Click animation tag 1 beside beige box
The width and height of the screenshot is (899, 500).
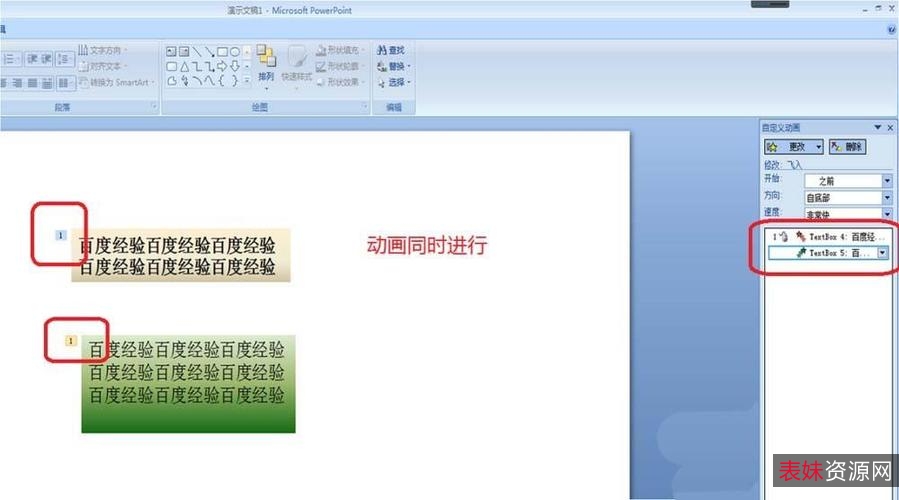60,235
